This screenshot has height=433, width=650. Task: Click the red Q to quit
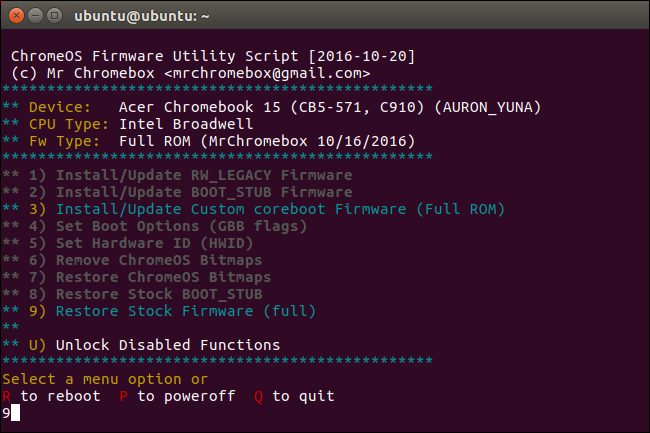pyautogui.click(x=258, y=396)
